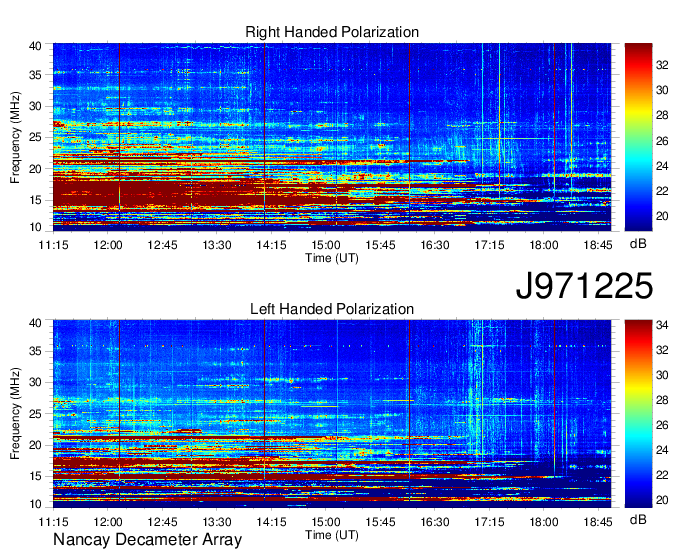This screenshot has height=552, width=680.
Task: Click value 30 on Left Handed colorbar scale
Action: 662,375
